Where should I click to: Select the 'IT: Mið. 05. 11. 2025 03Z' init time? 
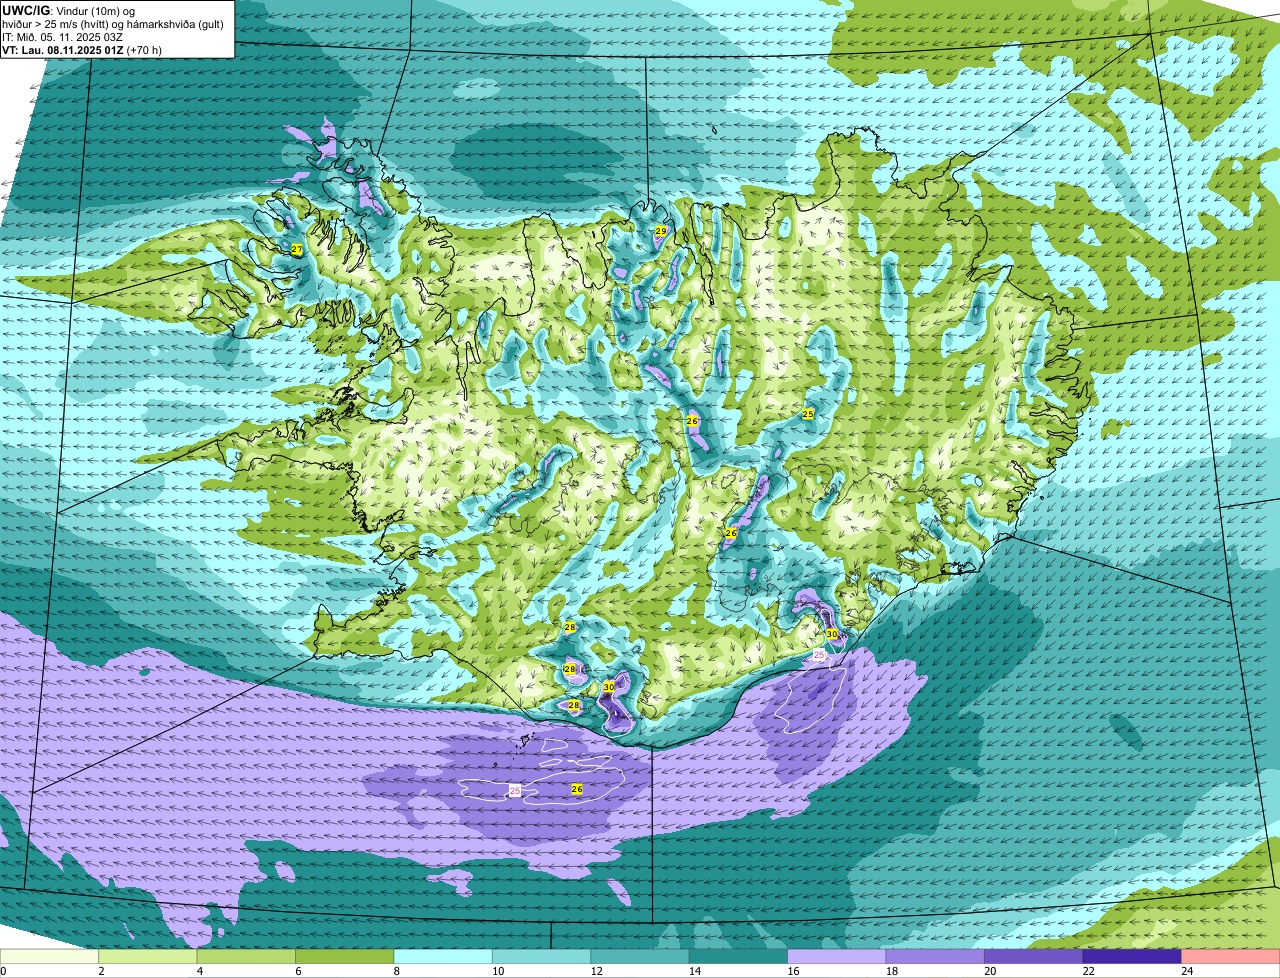pyautogui.click(x=63, y=37)
